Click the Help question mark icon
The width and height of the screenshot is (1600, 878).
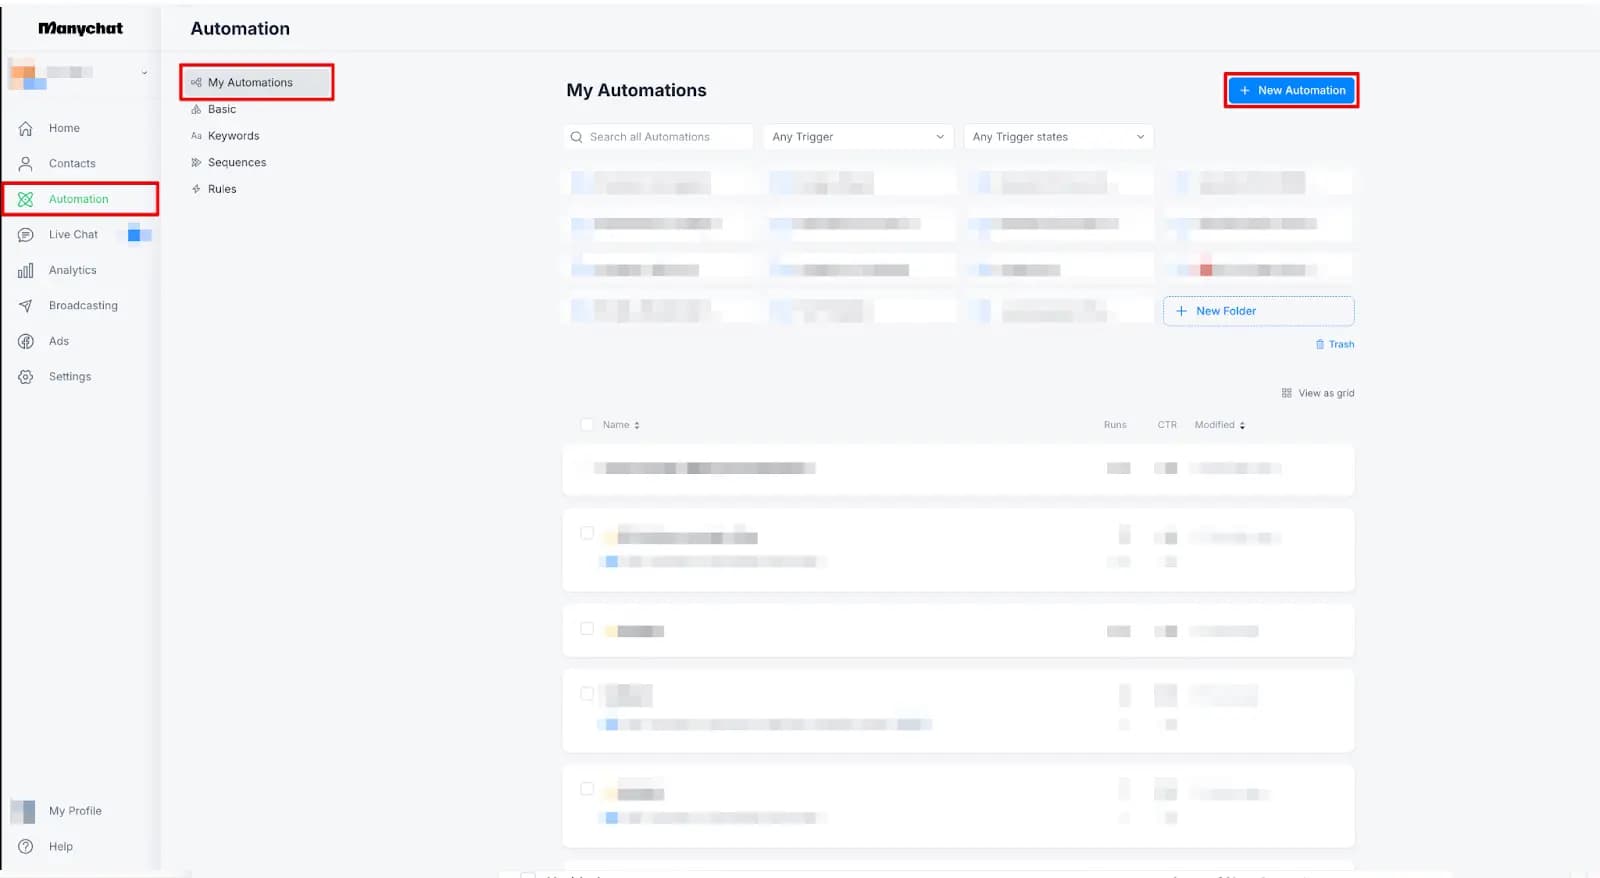(x=26, y=846)
